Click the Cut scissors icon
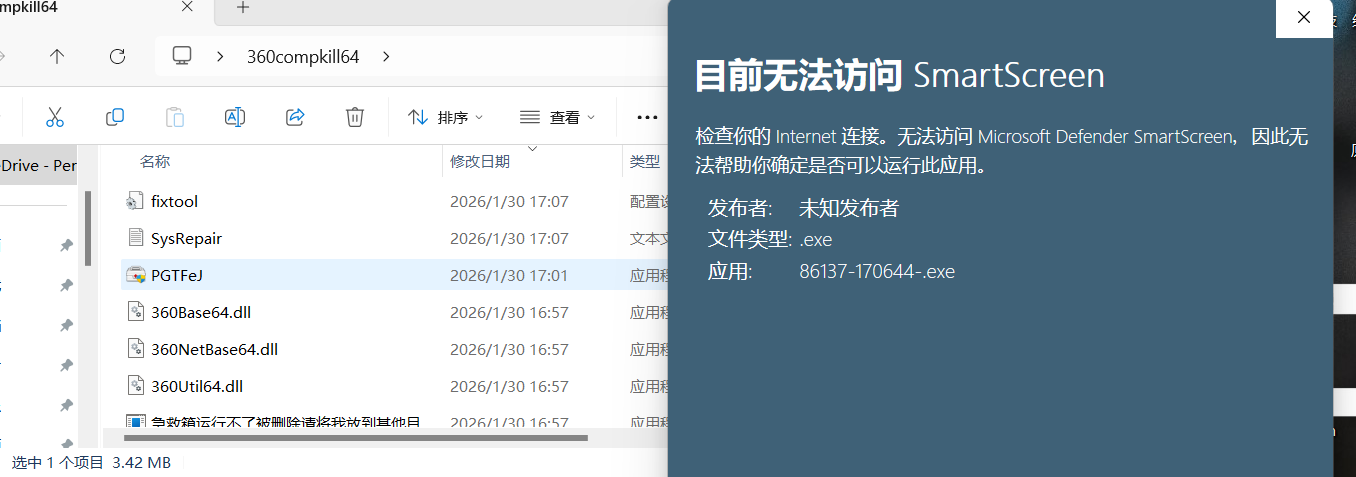The image size is (1356, 477). pyautogui.click(x=55, y=117)
